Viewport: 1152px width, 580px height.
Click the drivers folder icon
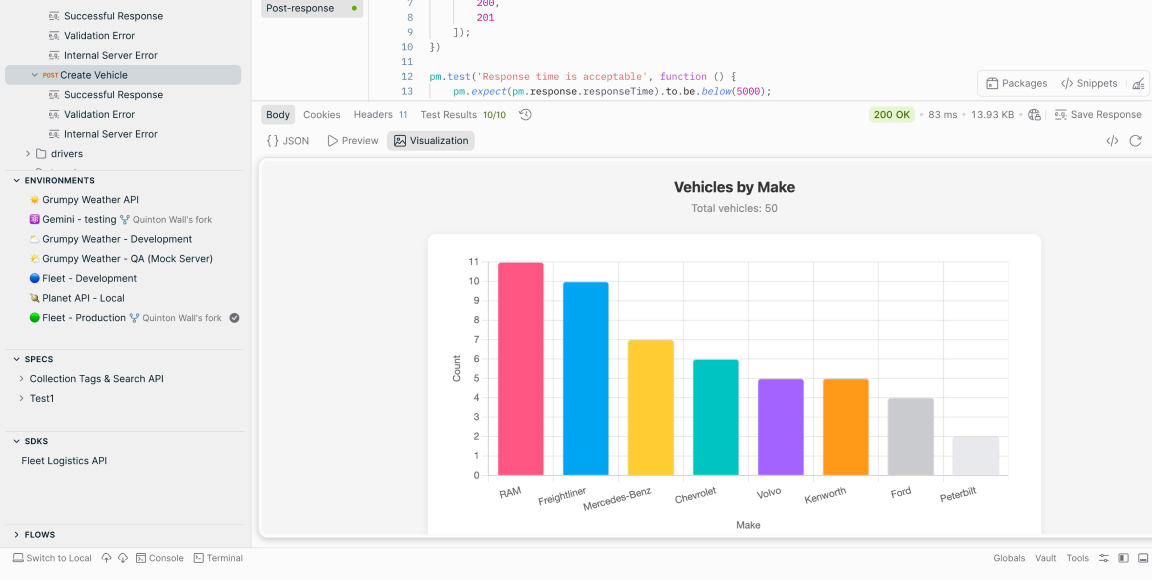coord(41,154)
